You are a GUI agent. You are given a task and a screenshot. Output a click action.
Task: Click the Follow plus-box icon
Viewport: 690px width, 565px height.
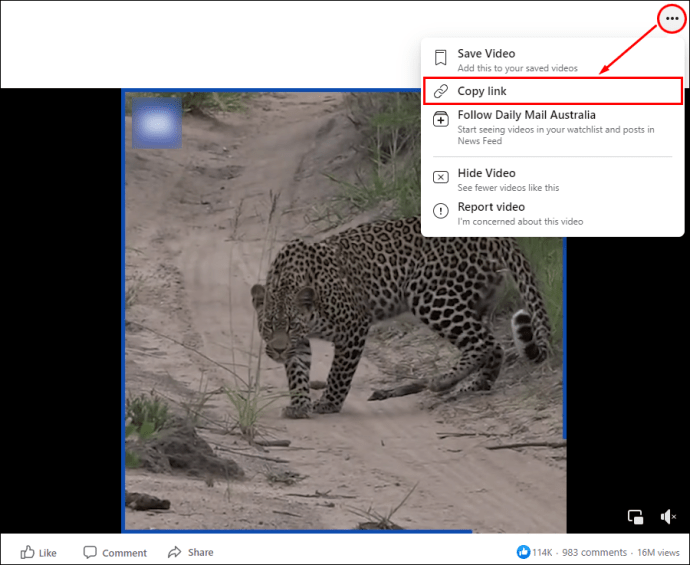[x=440, y=119]
